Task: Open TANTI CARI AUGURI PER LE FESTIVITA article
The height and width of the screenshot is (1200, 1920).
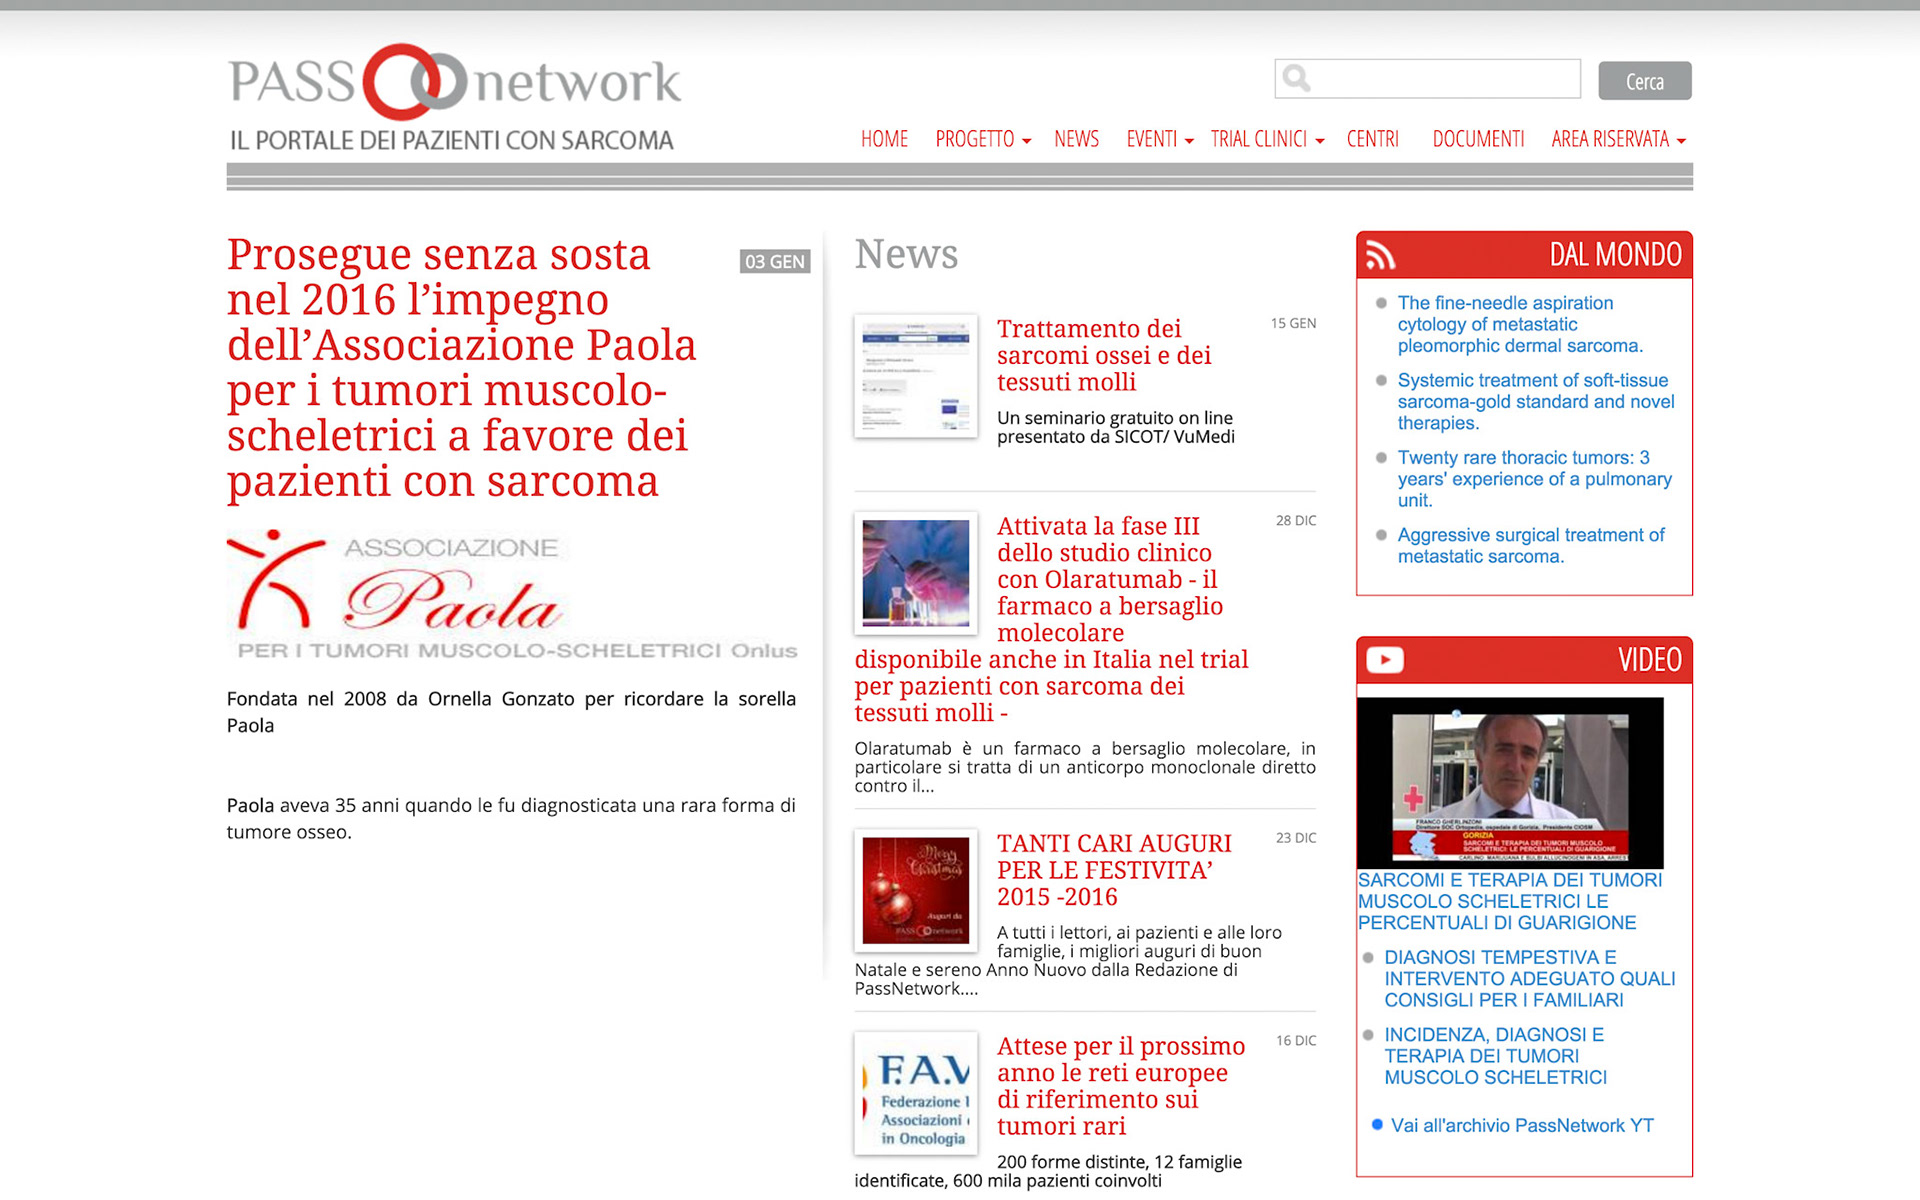Action: point(1114,870)
